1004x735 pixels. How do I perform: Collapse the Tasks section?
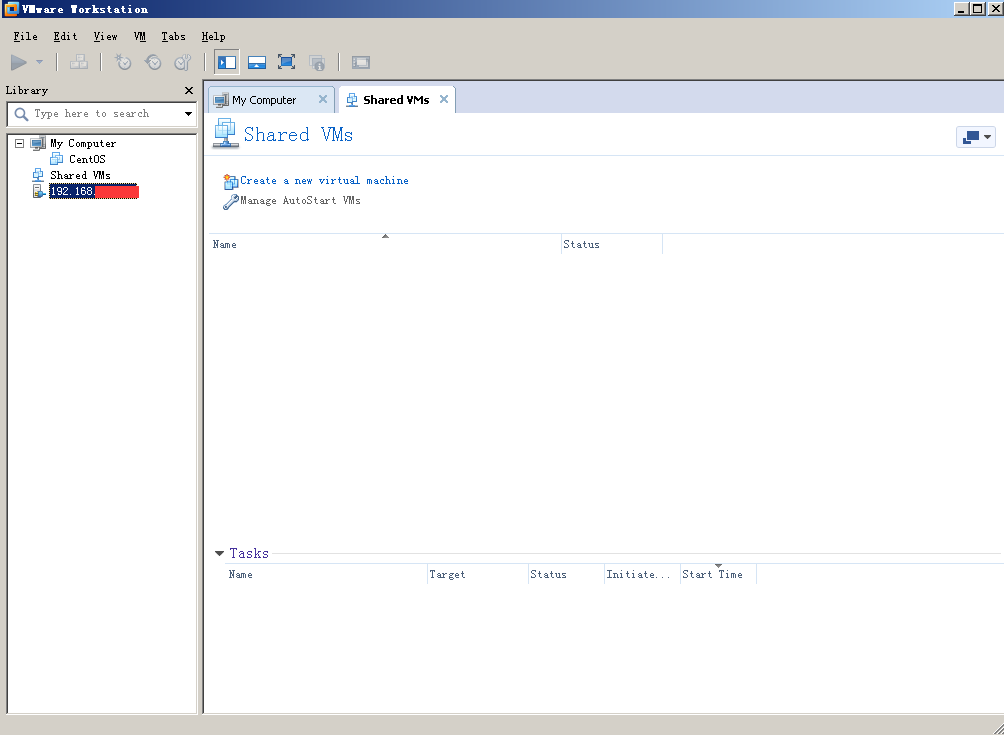tap(219, 553)
